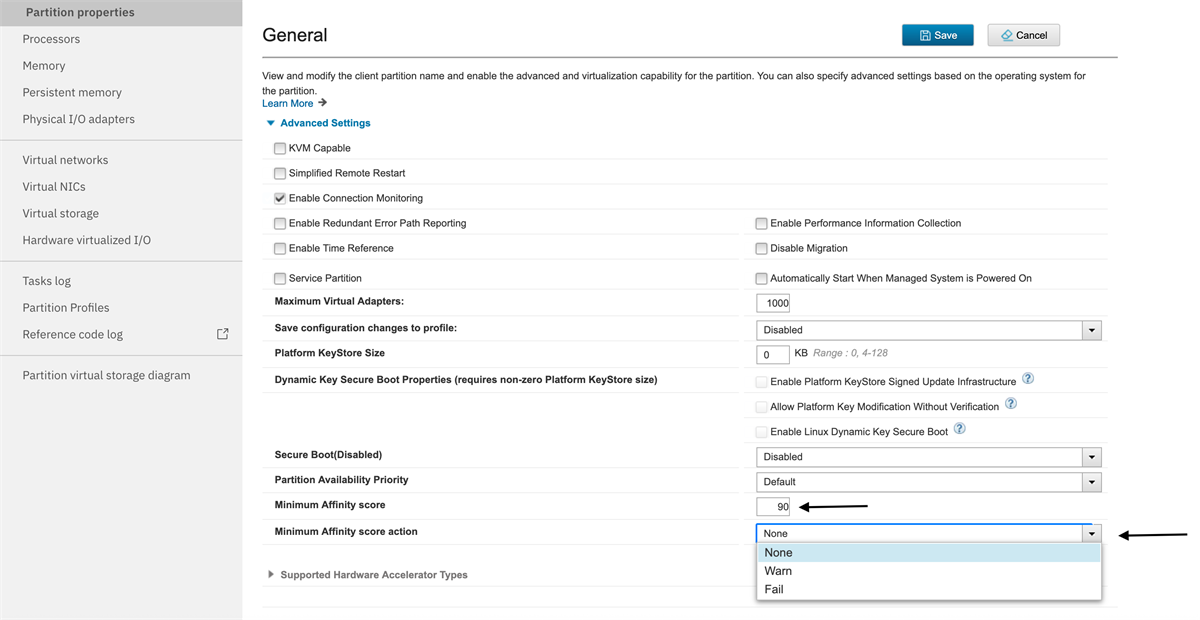
Task: Open Hardware virtualized I/O
Action: (87, 240)
